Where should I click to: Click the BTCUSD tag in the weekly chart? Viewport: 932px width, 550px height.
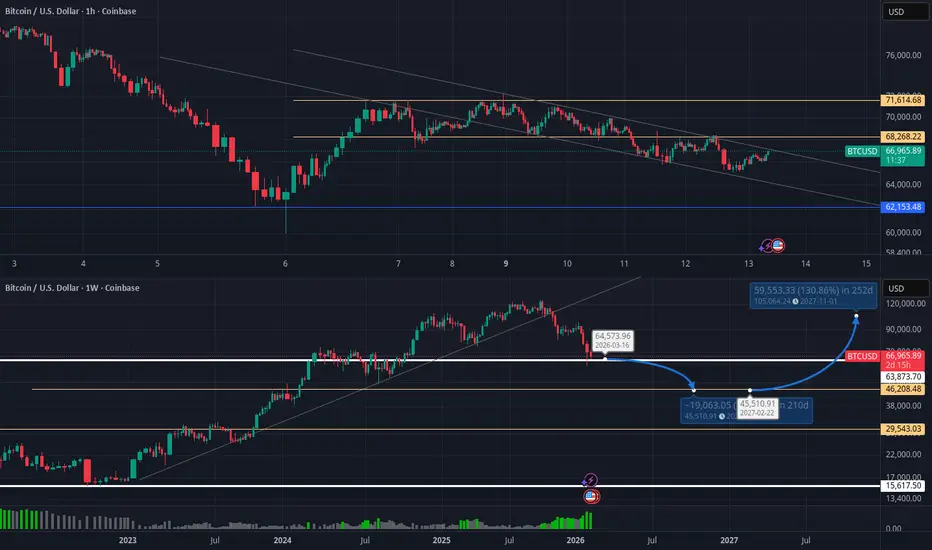coord(862,356)
